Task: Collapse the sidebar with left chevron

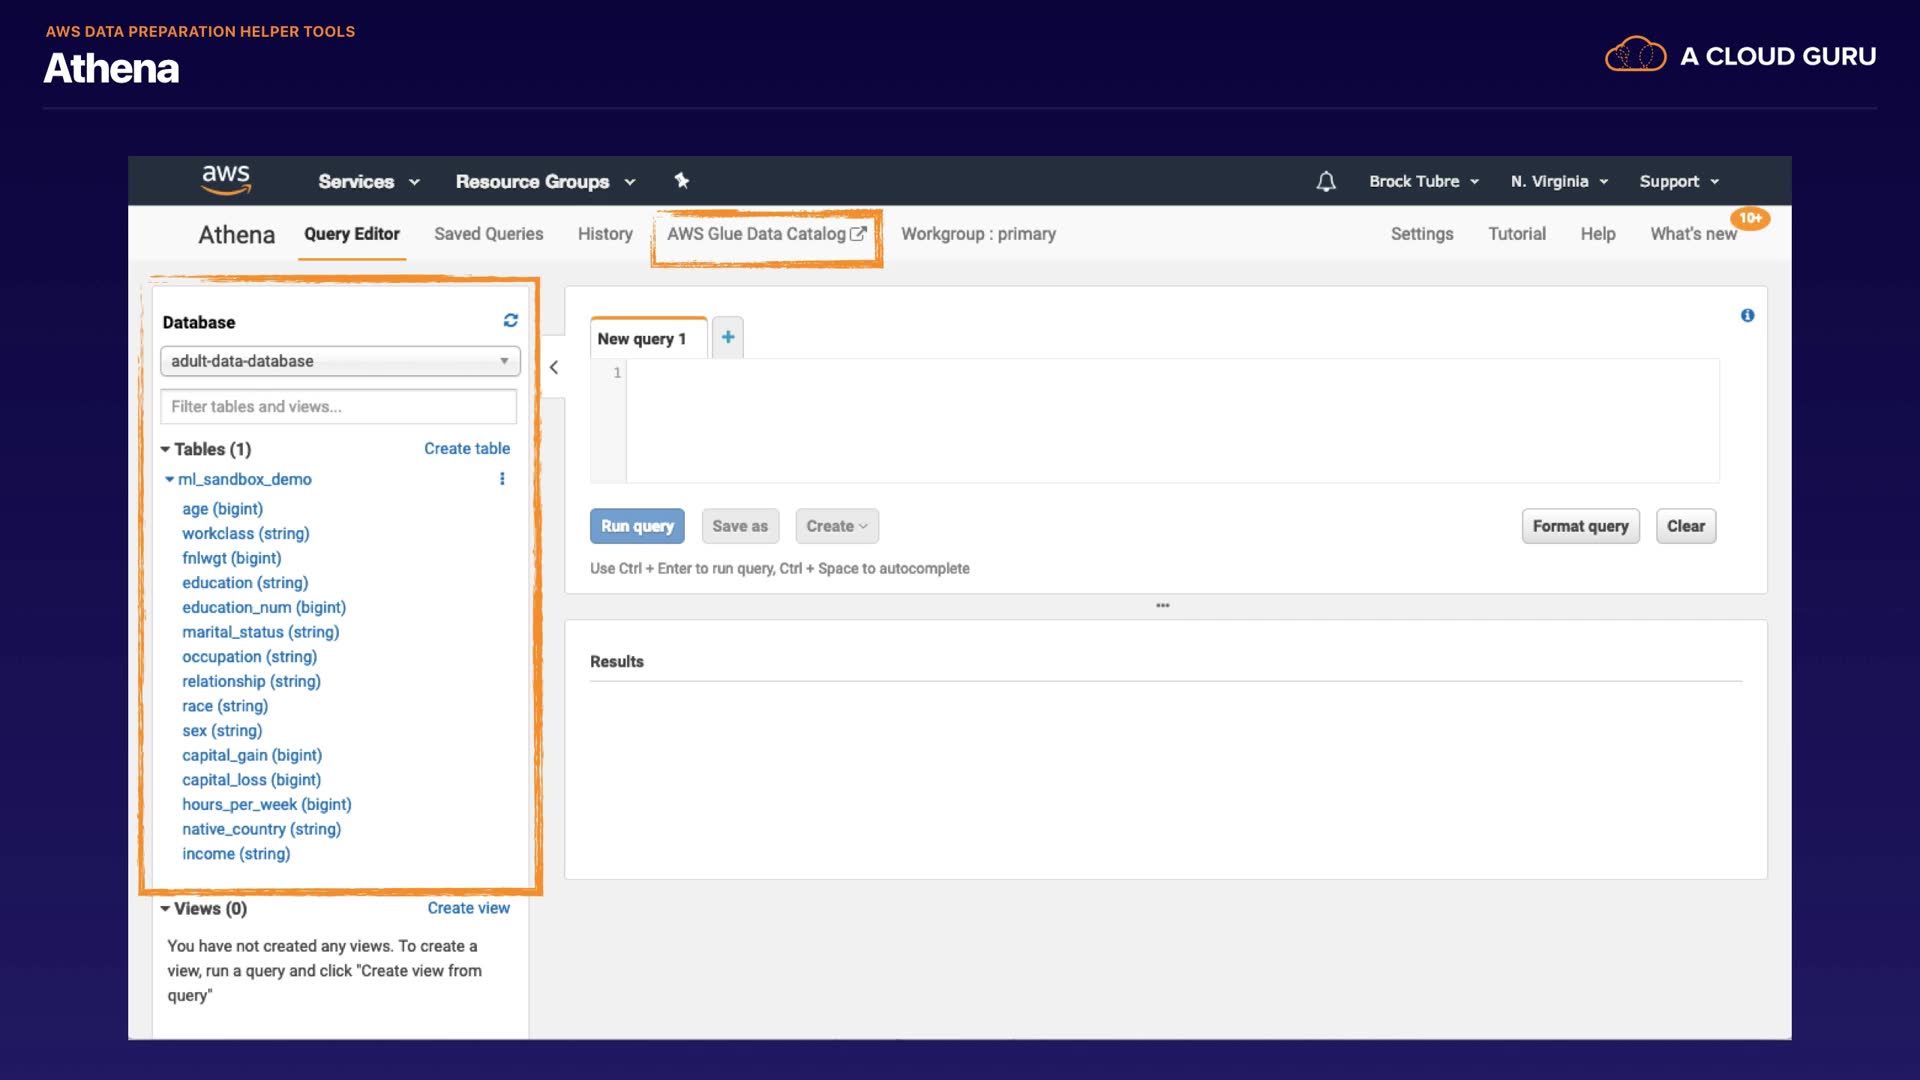Action: click(554, 368)
